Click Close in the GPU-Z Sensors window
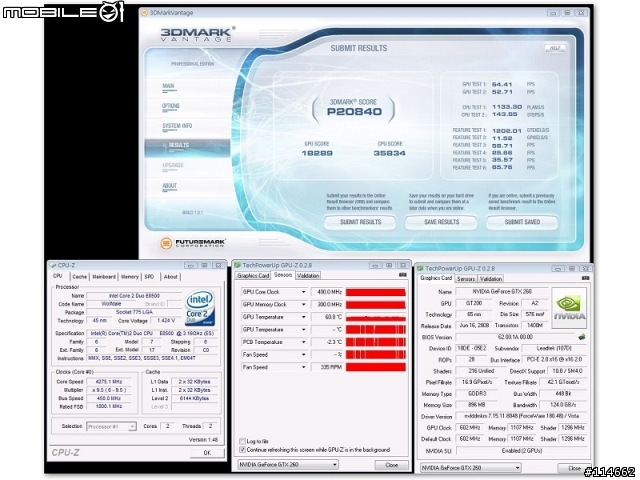 click(x=391, y=465)
